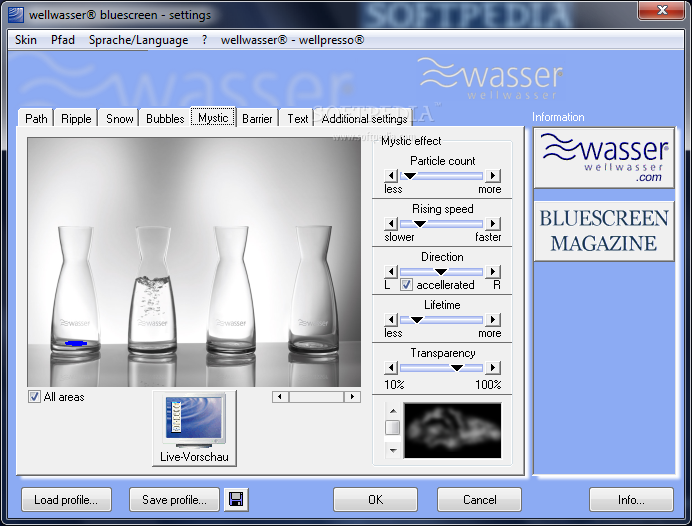
Task: Increase Particle count with right arrow
Action: 493,176
